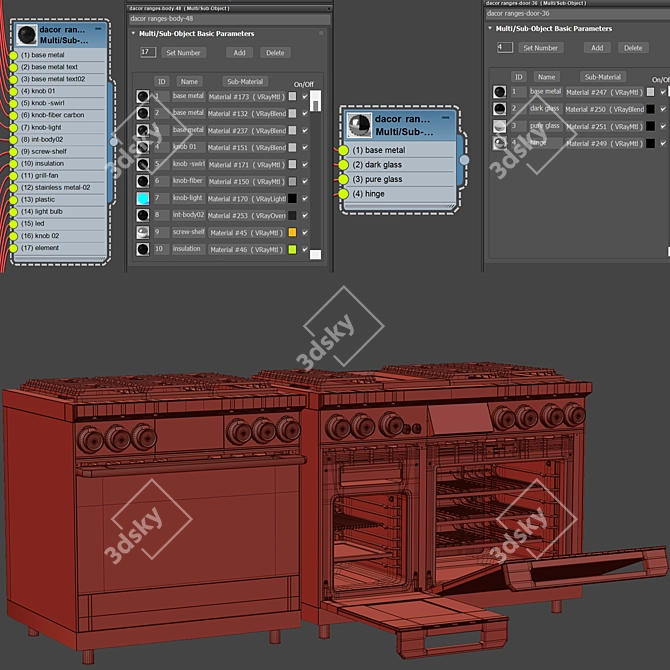Collapse the body Multi/Sub node with minus icon

[98, 29]
